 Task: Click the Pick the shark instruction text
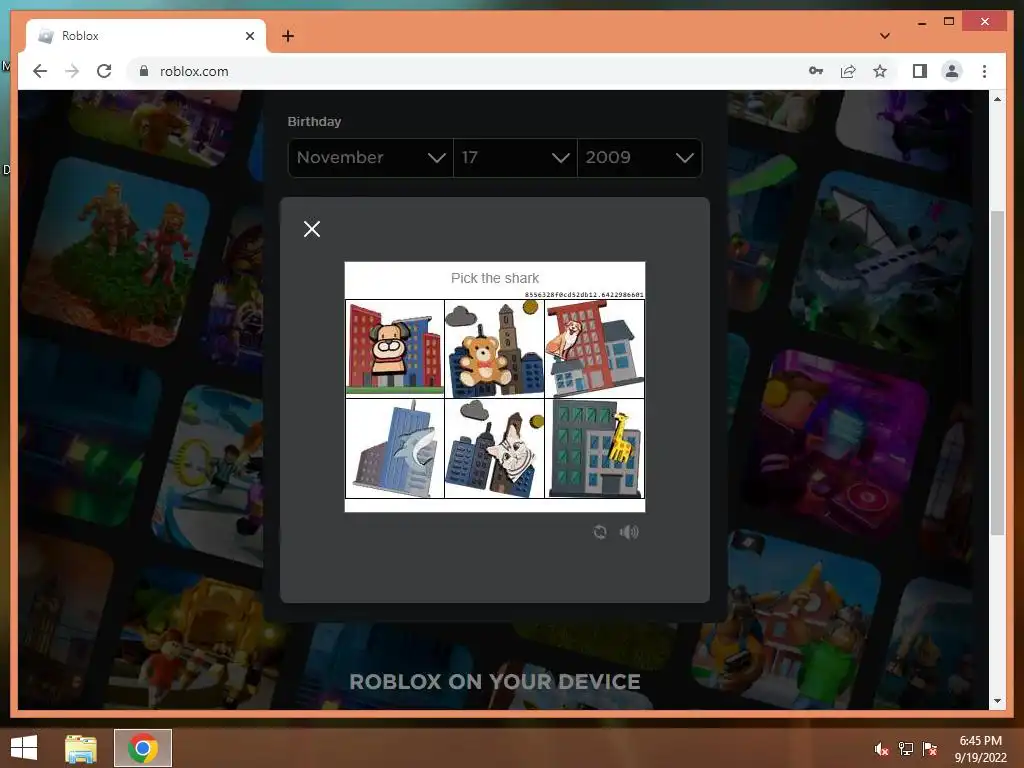(494, 278)
